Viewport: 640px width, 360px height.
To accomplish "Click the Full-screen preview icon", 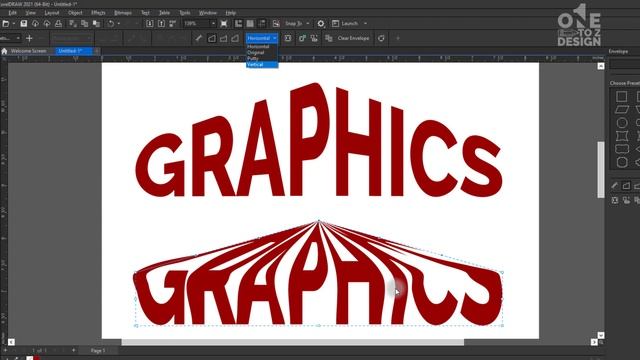I will pyautogui.click(x=224, y=24).
